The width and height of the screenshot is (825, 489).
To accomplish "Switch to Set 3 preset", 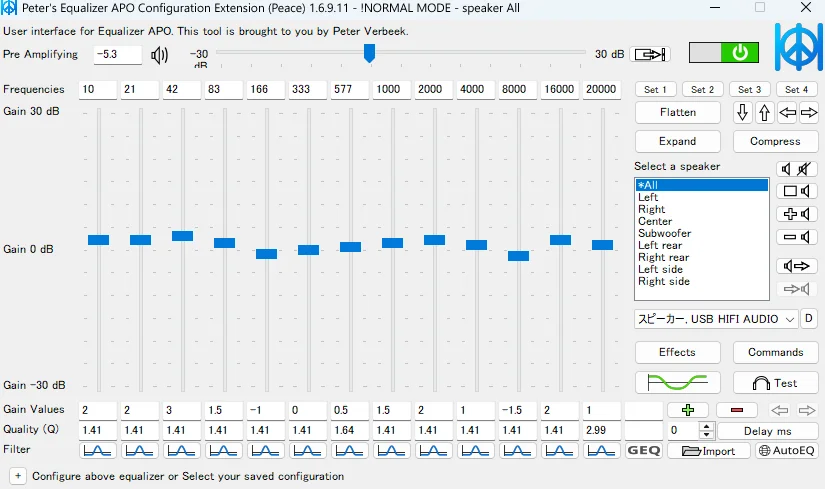I will coord(749,89).
